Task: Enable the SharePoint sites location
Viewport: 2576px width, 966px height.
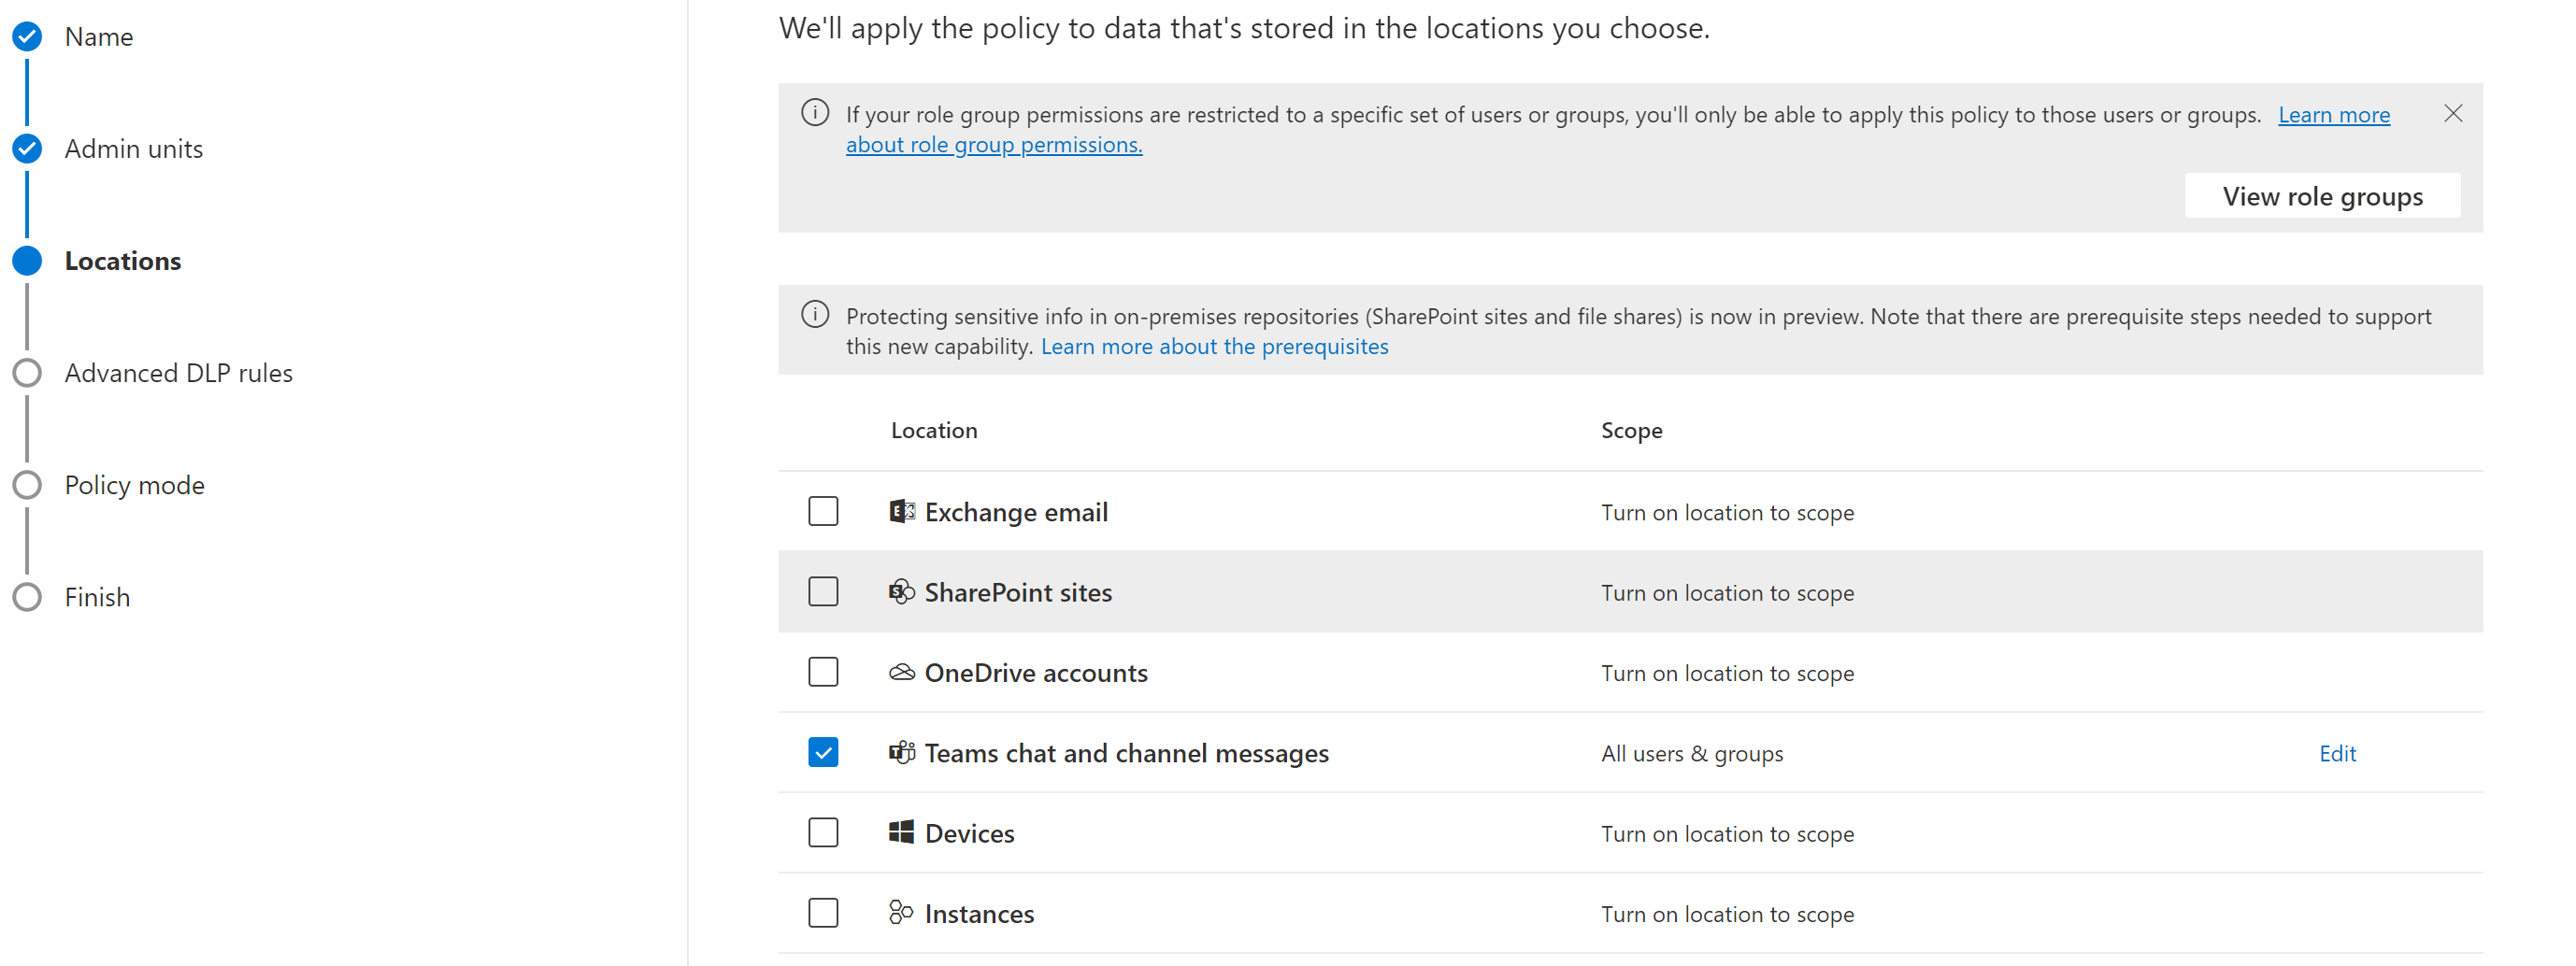Action: [x=823, y=591]
